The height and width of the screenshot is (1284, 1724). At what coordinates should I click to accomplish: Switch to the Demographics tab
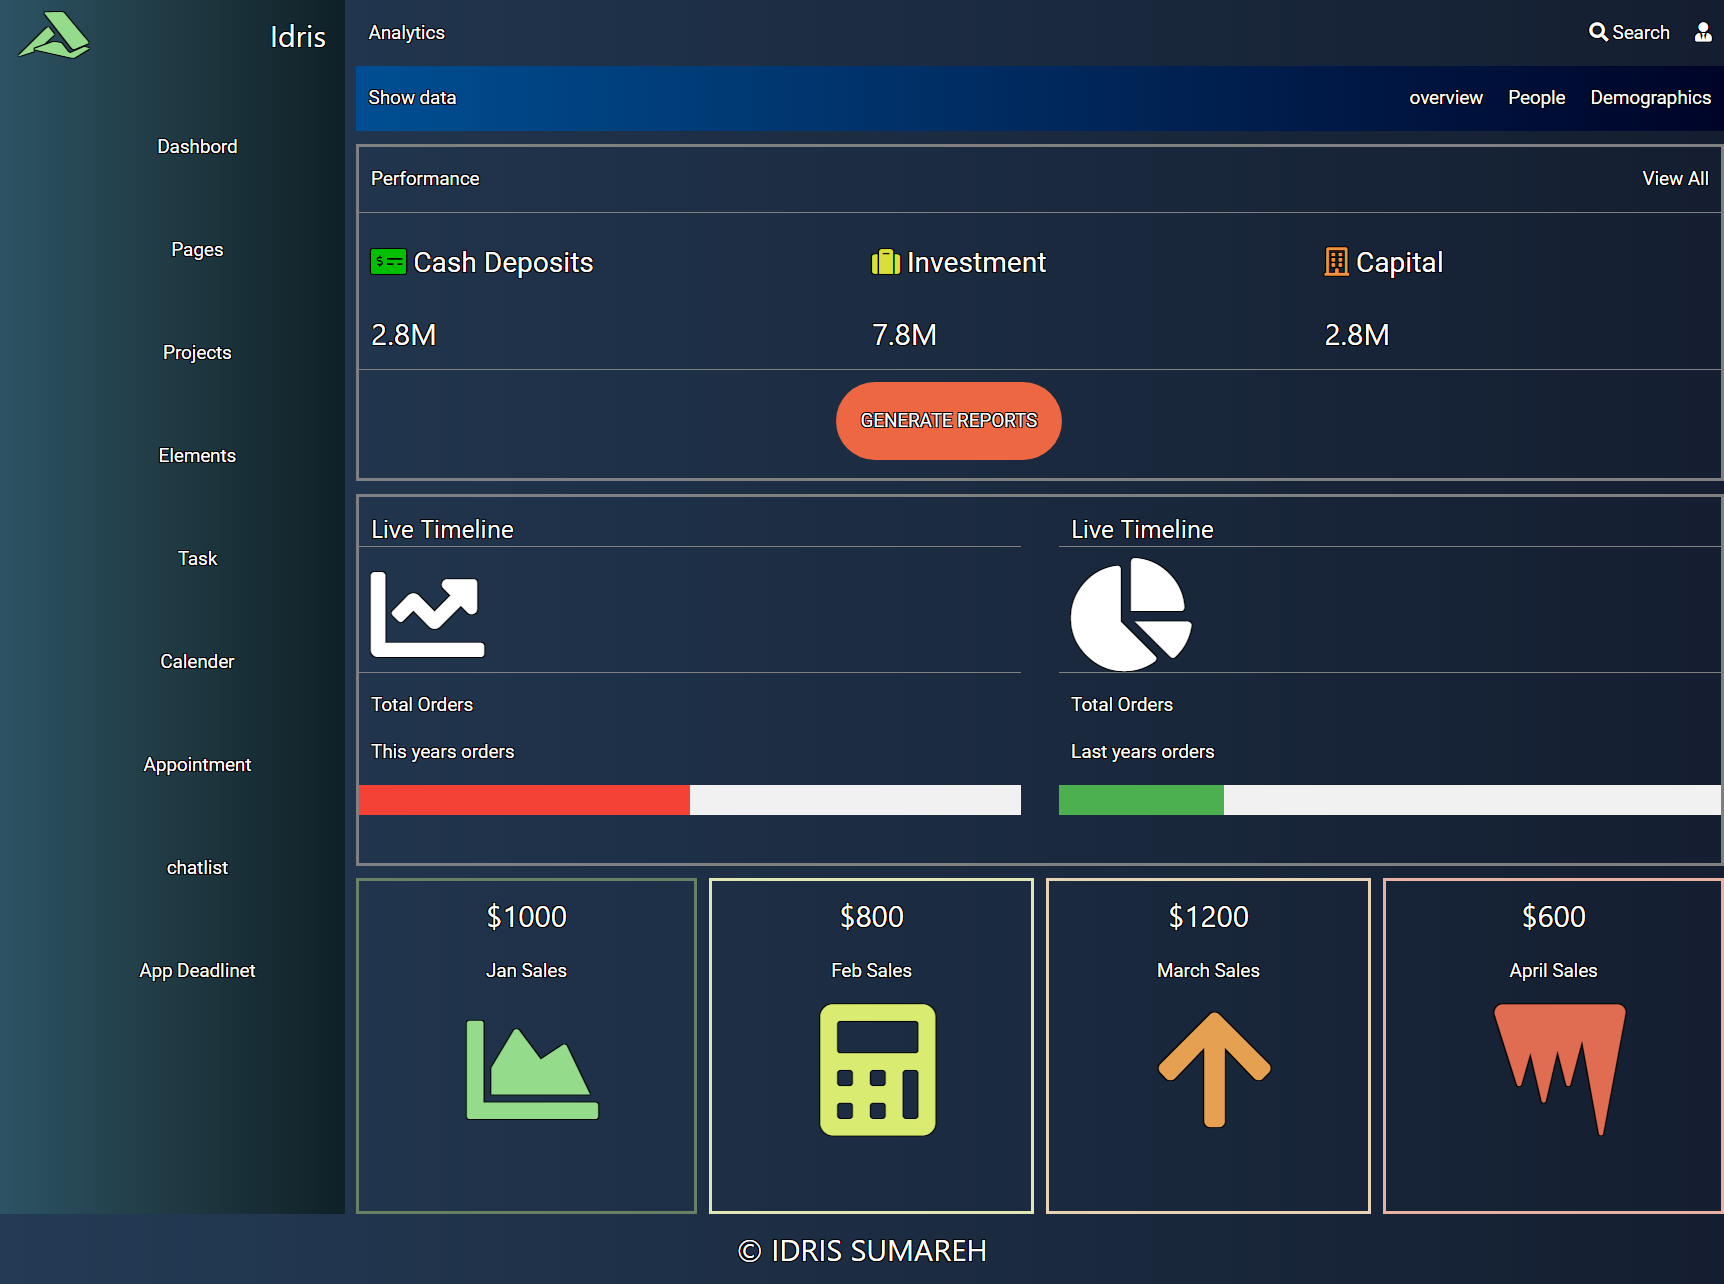(x=1651, y=97)
